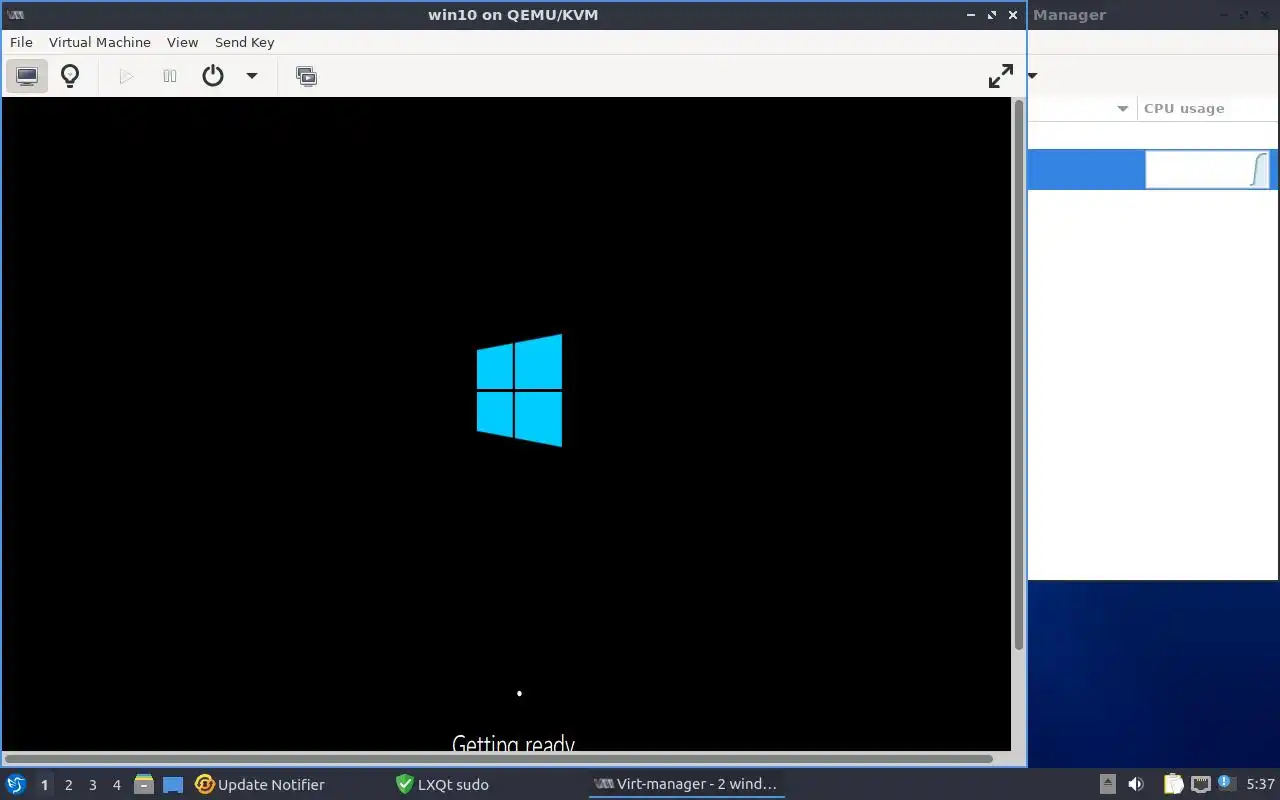
Task: Click the clock showing 5:37
Action: [x=1260, y=784]
